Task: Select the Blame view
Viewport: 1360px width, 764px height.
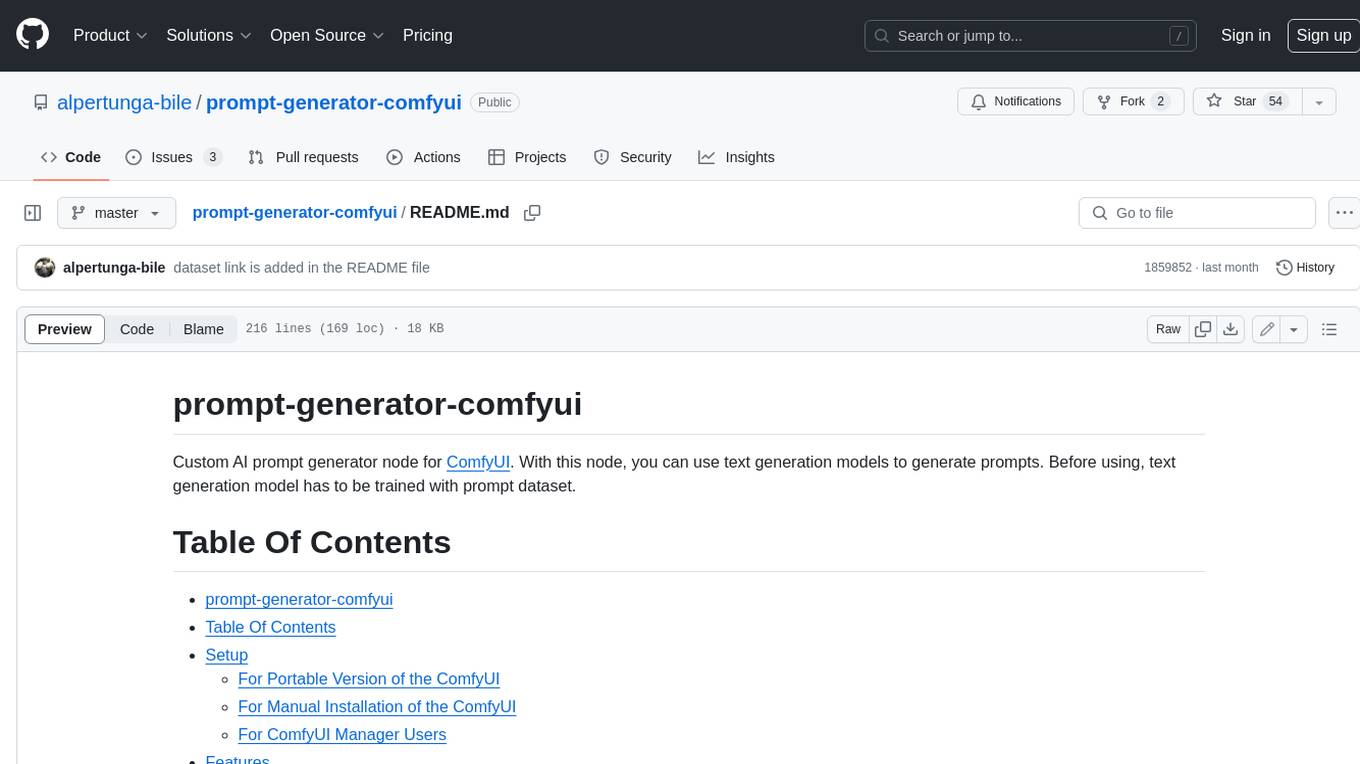Action: 203,329
